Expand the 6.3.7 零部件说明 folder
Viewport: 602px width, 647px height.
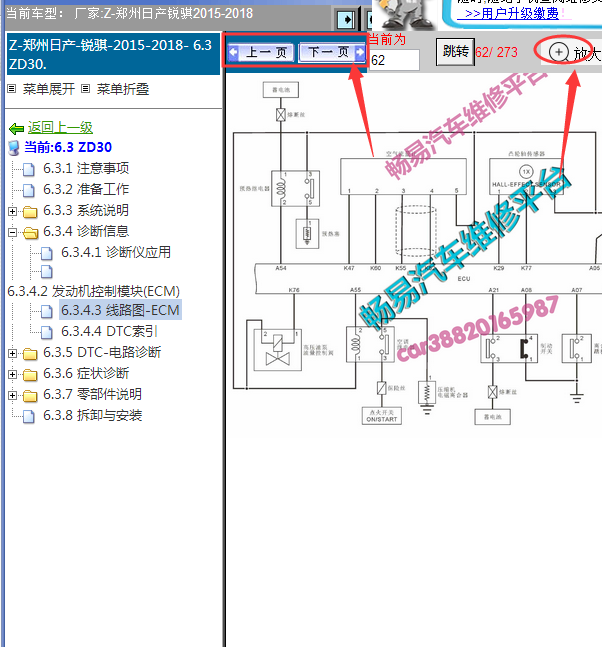coord(12,396)
